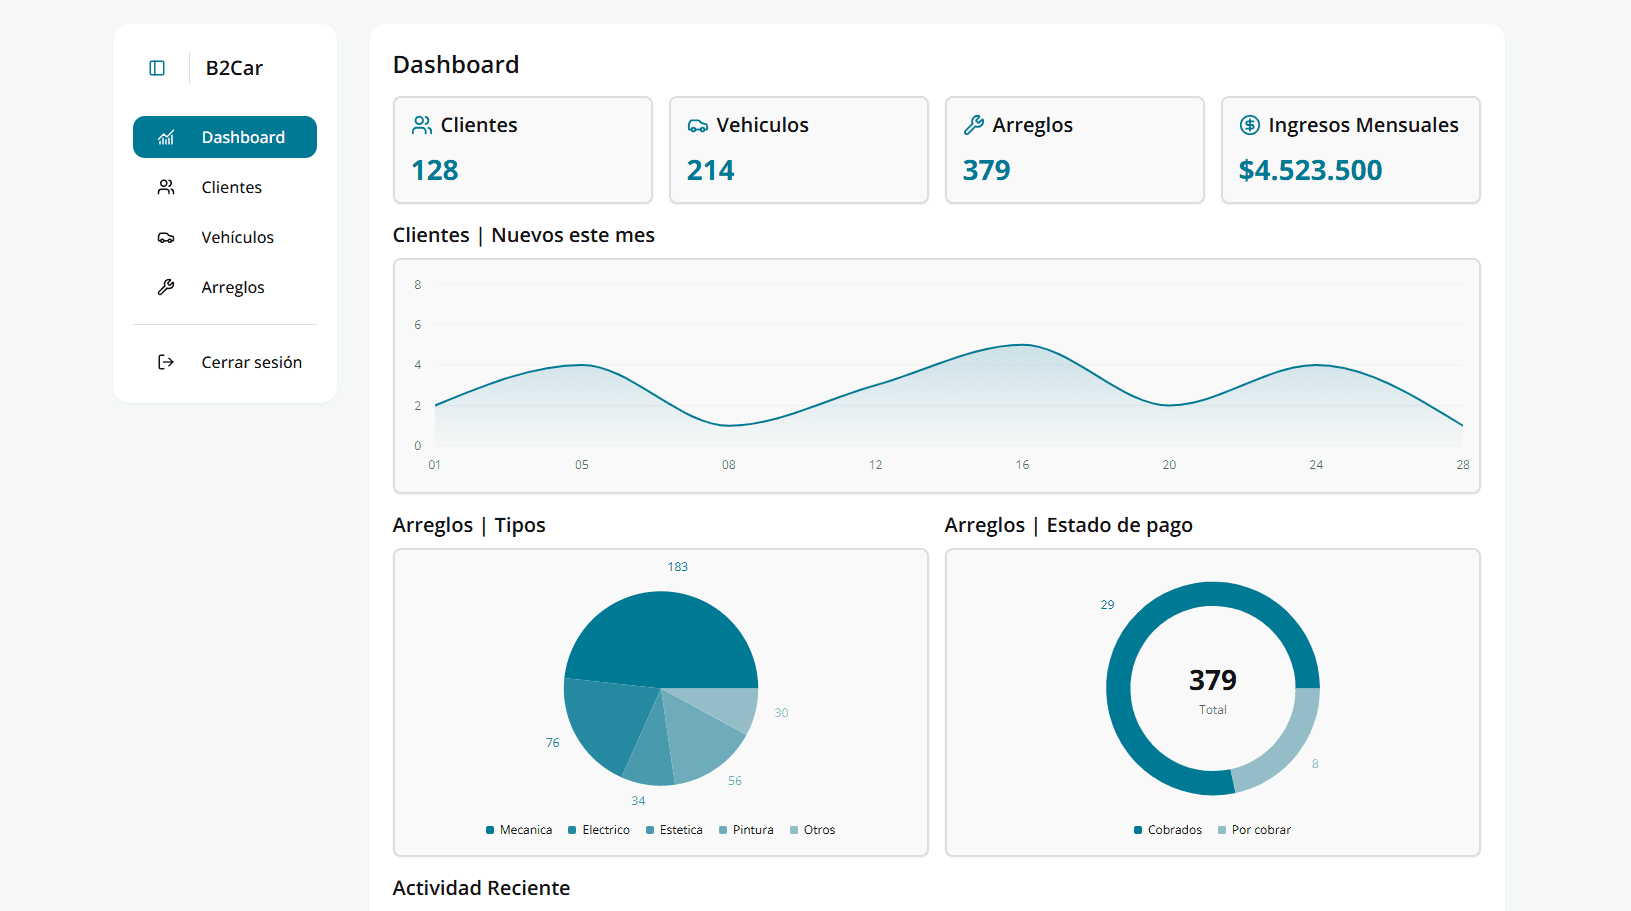Open the Clientes page from sidebar
Image resolution: width=1631 pixels, height=911 pixels.
pyautogui.click(x=231, y=187)
